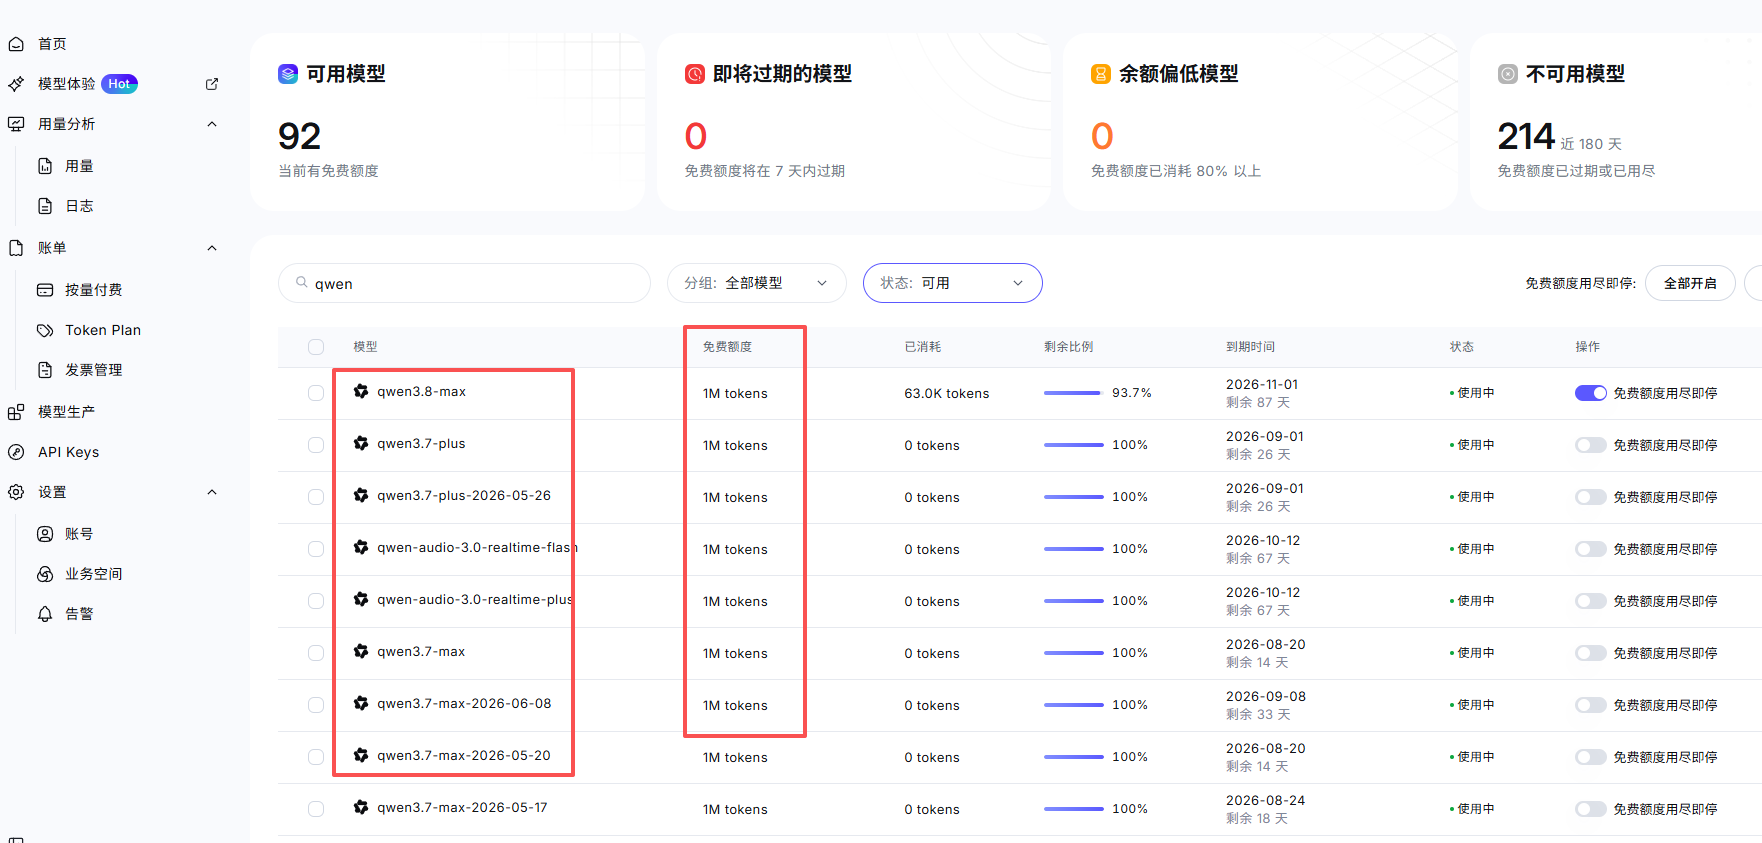The height and width of the screenshot is (843, 1762).
Task: Click the model icon beside qwen3.7-max-2026-06-08
Action: (x=361, y=704)
